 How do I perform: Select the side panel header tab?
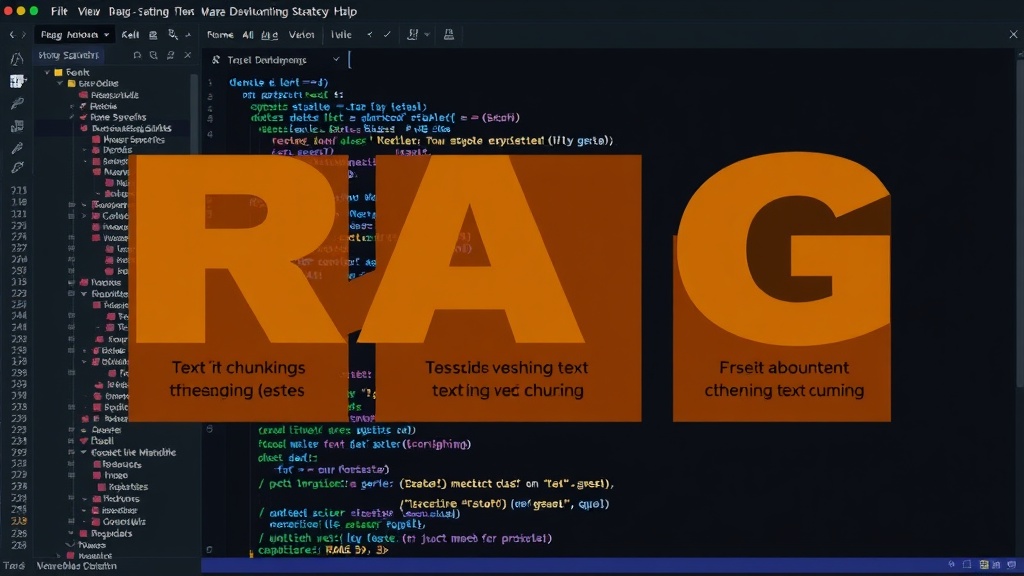(68, 55)
